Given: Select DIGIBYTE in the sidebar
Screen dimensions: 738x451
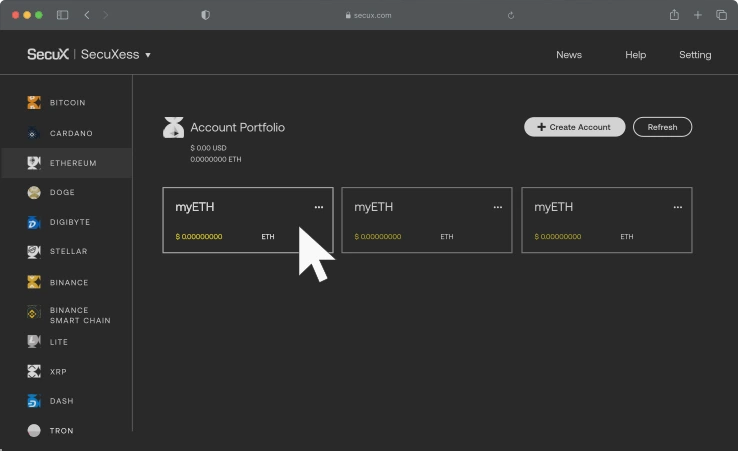Looking at the screenshot, I should point(70,222).
